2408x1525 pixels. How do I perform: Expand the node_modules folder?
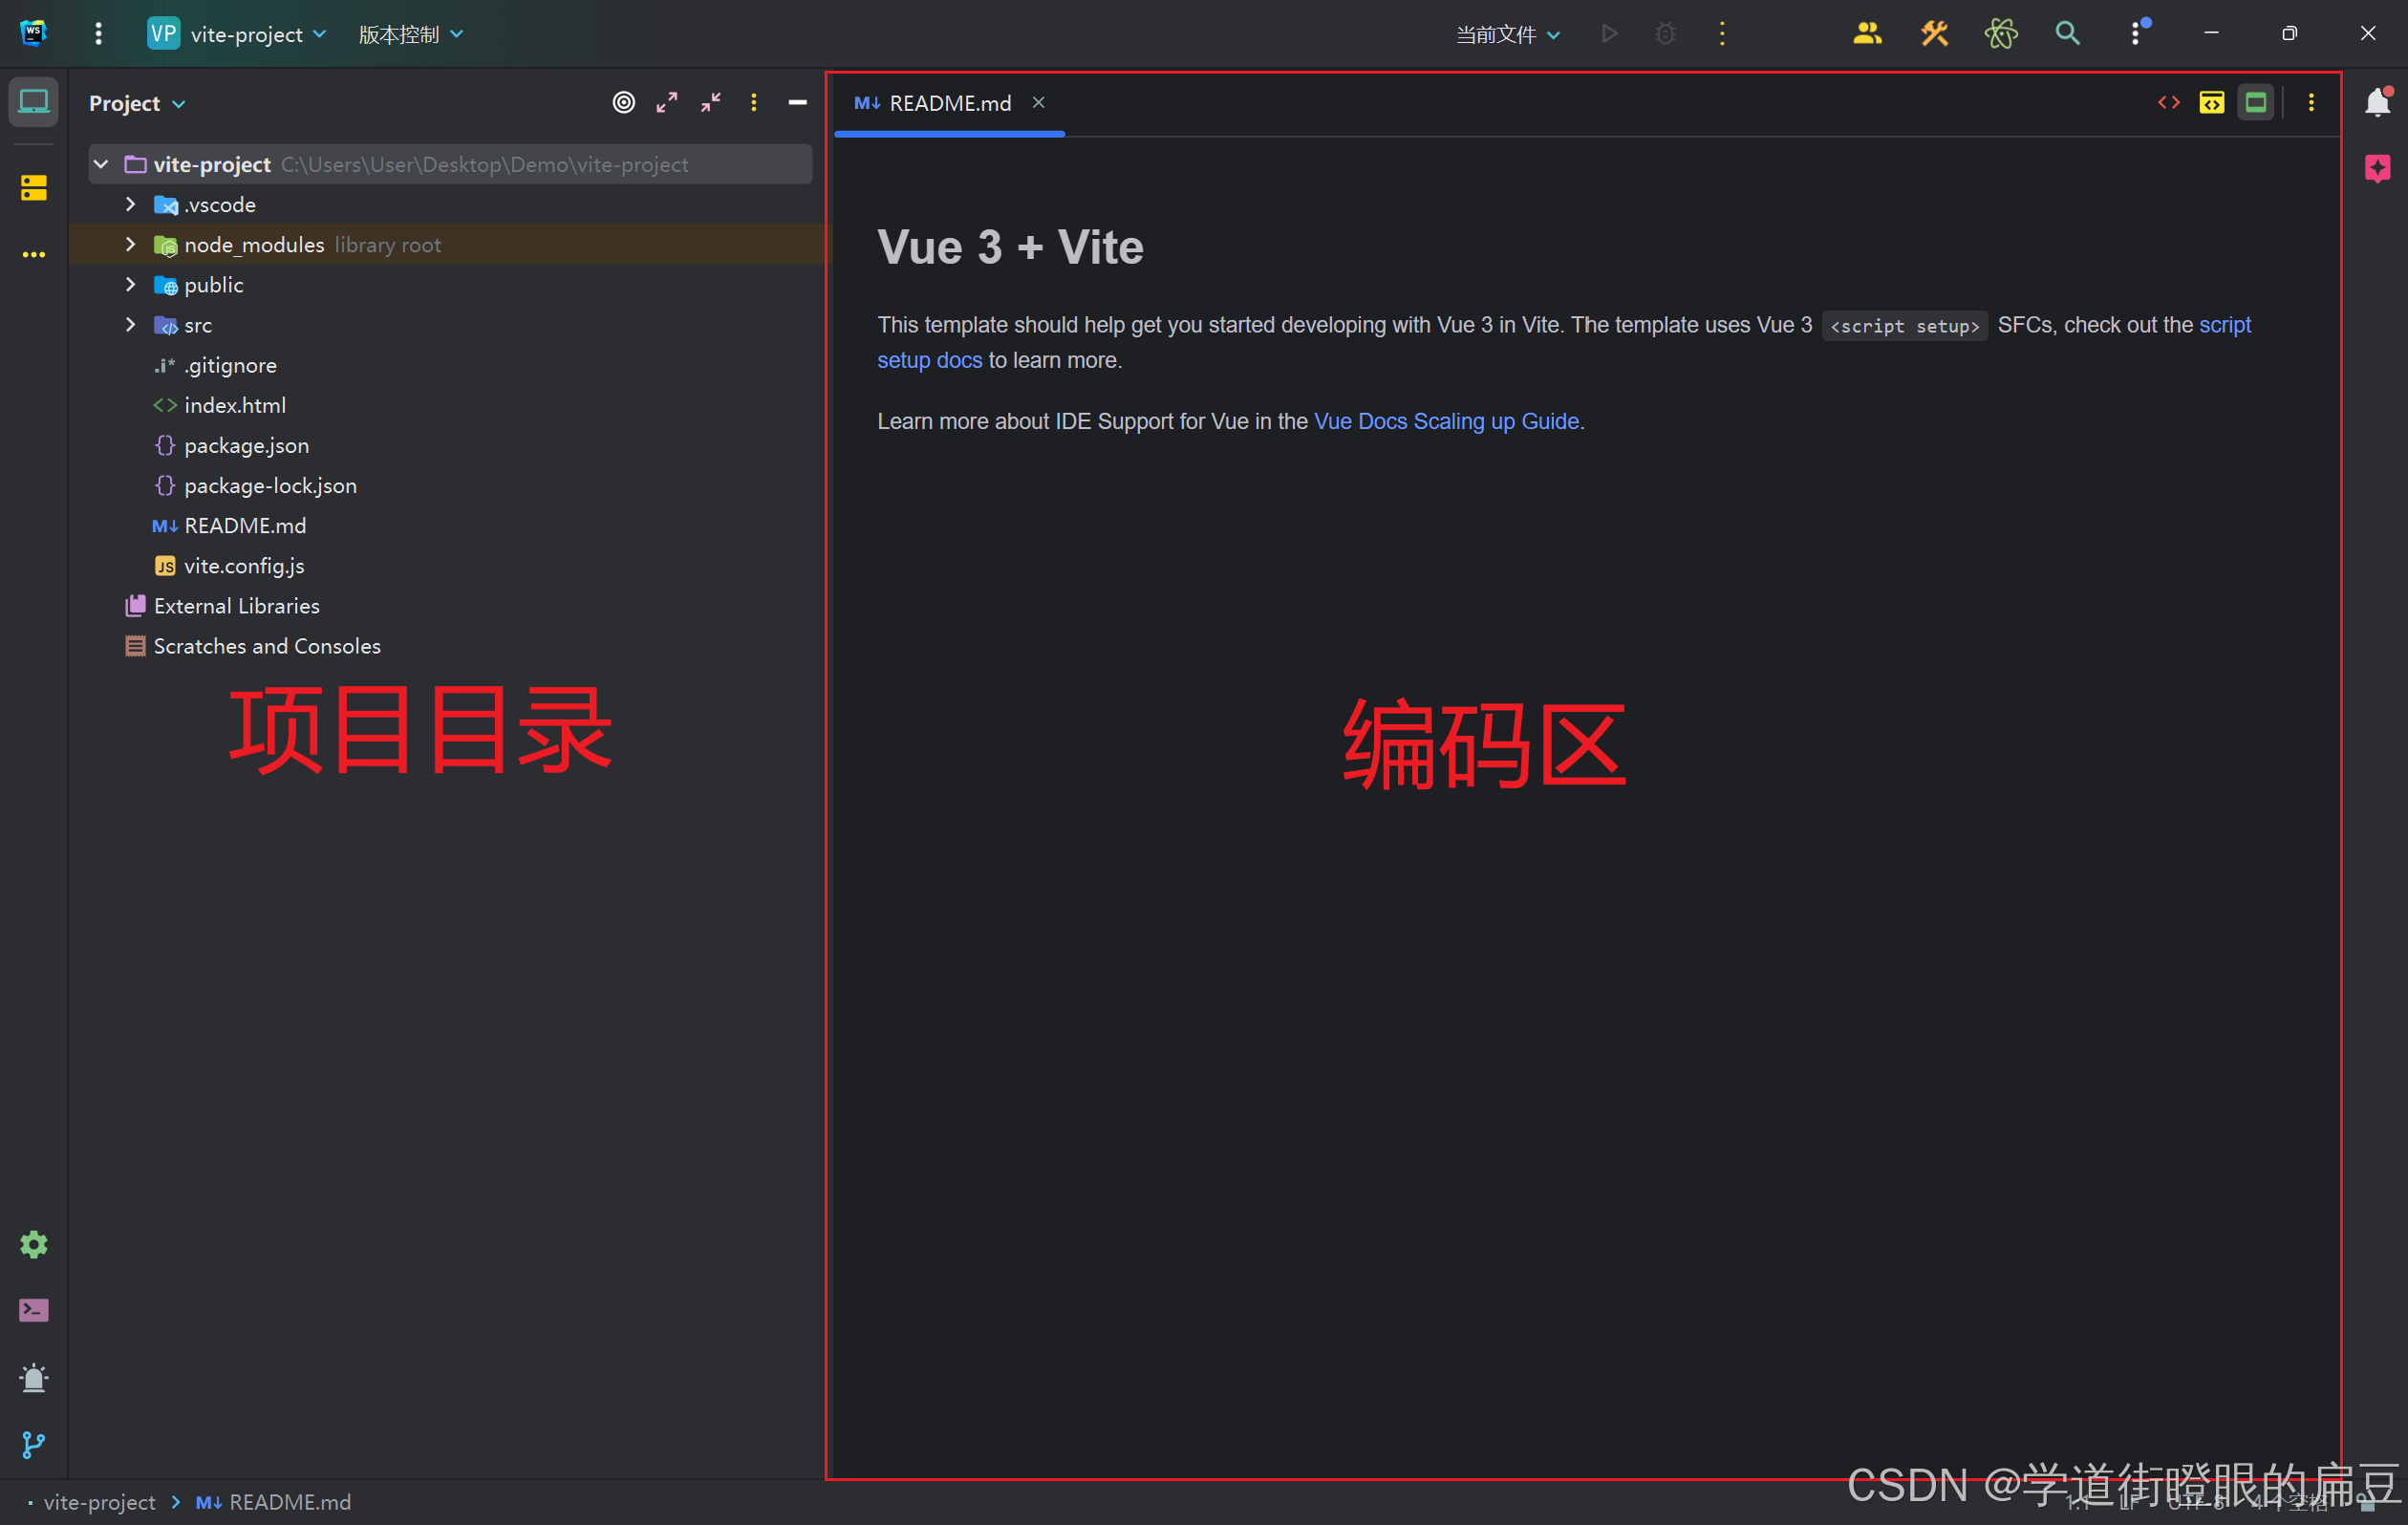[130, 245]
